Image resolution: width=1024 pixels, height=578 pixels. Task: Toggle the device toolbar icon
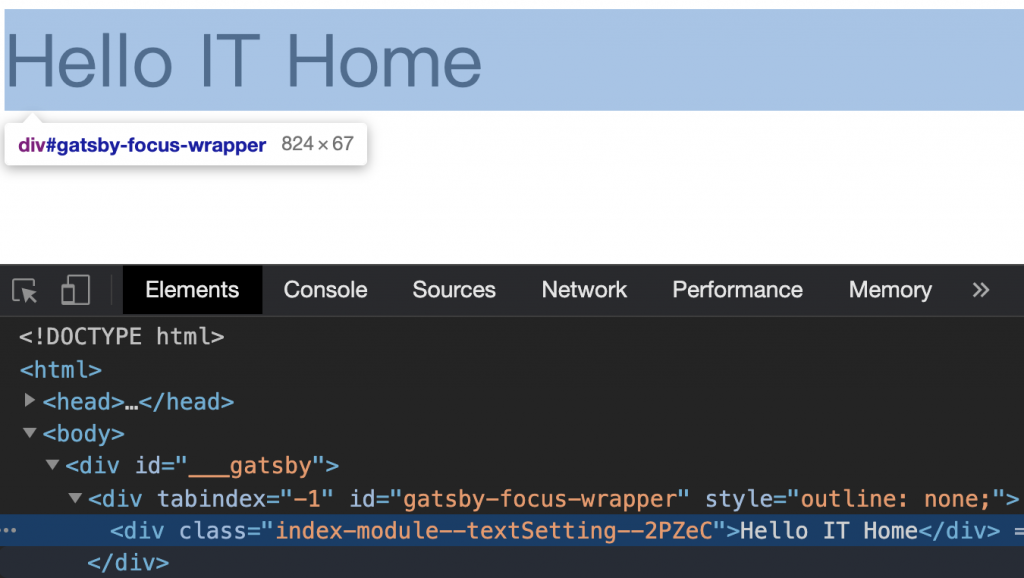pyautogui.click(x=75, y=290)
